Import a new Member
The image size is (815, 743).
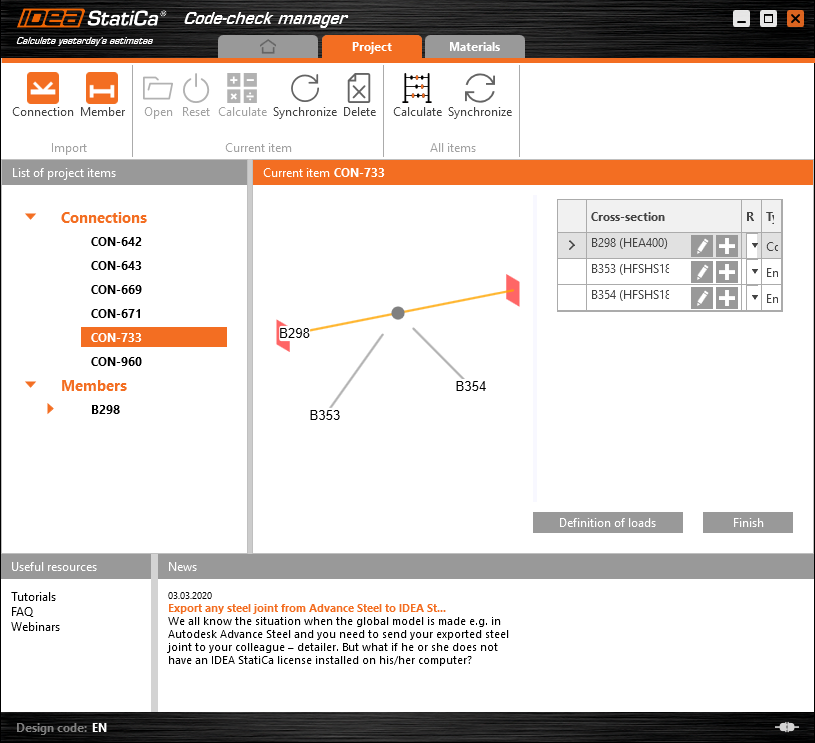pos(102,95)
